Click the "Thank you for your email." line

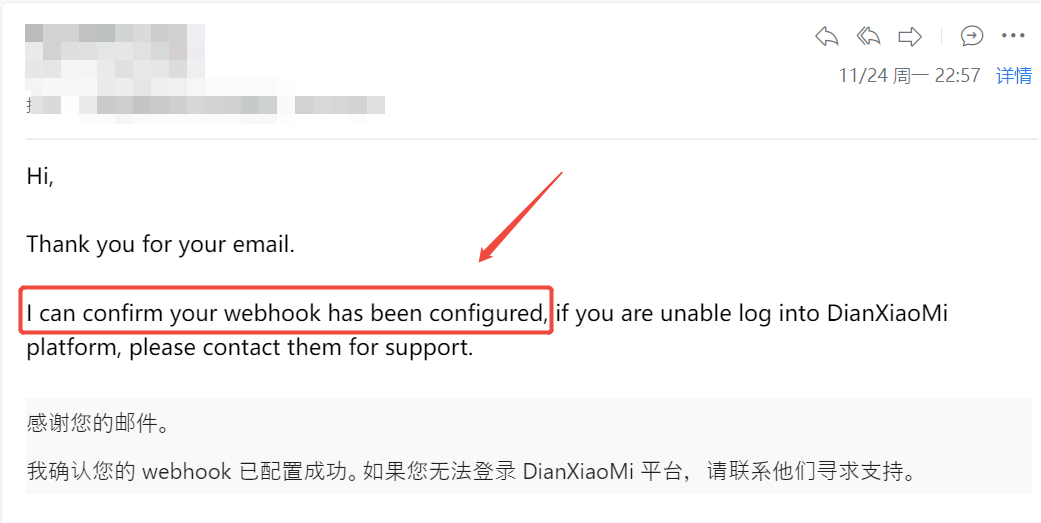click(161, 245)
